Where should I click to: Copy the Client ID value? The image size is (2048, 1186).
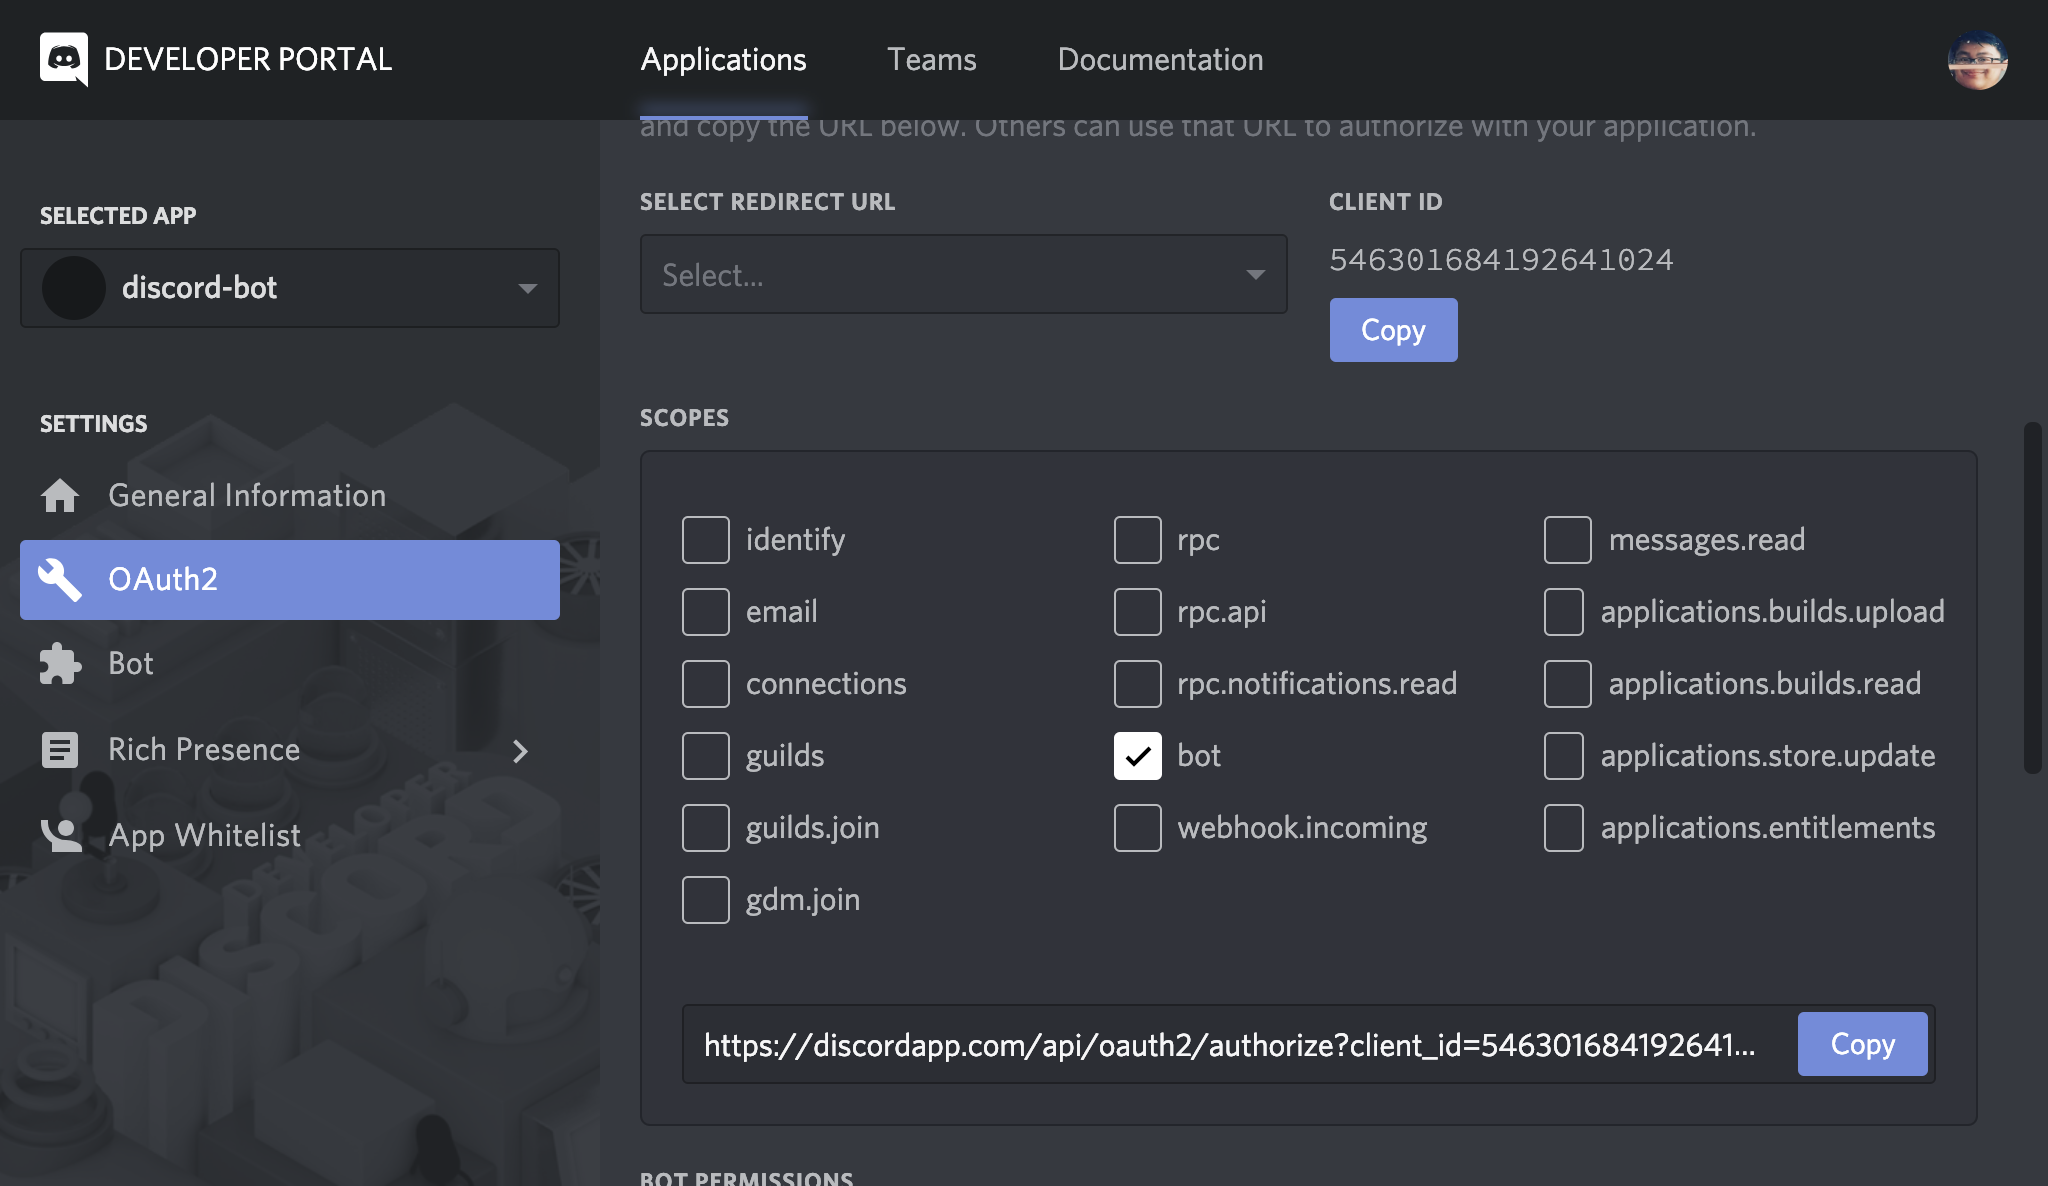[x=1393, y=329]
